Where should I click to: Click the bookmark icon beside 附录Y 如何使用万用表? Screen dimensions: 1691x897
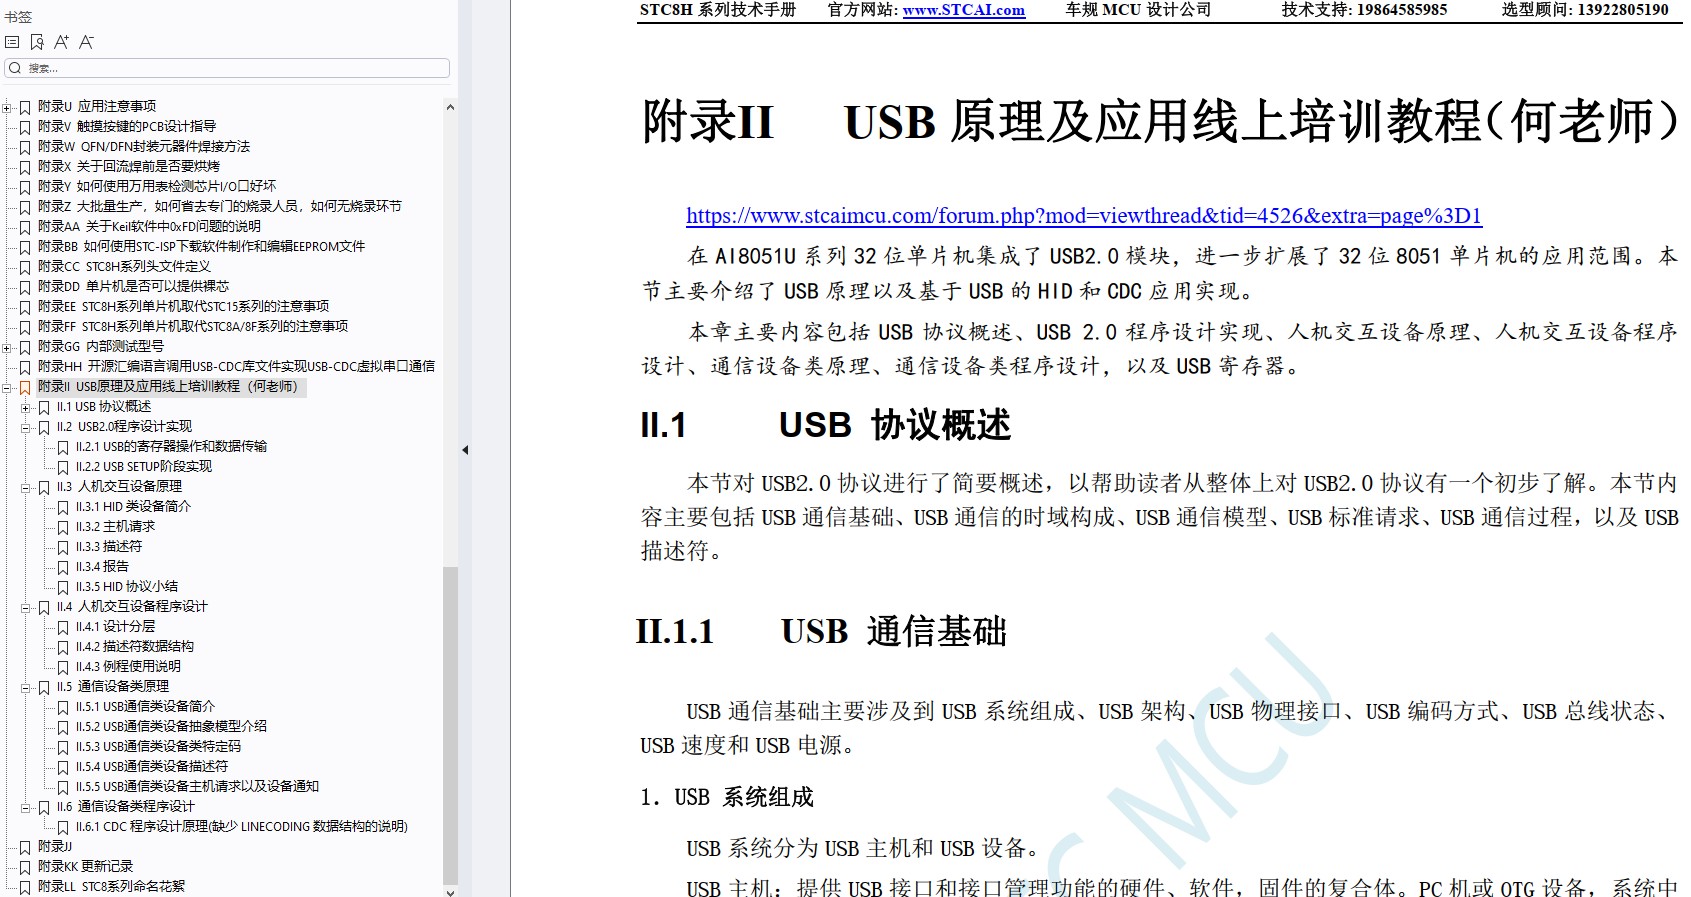pos(25,187)
